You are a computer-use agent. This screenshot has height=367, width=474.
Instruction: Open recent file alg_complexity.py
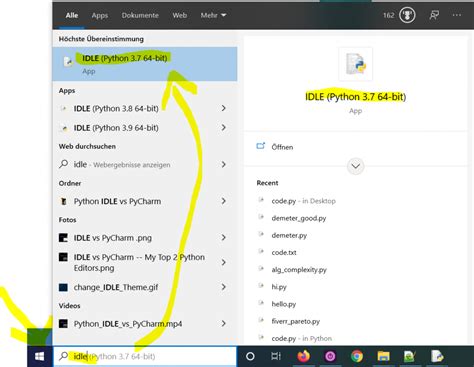(299, 270)
